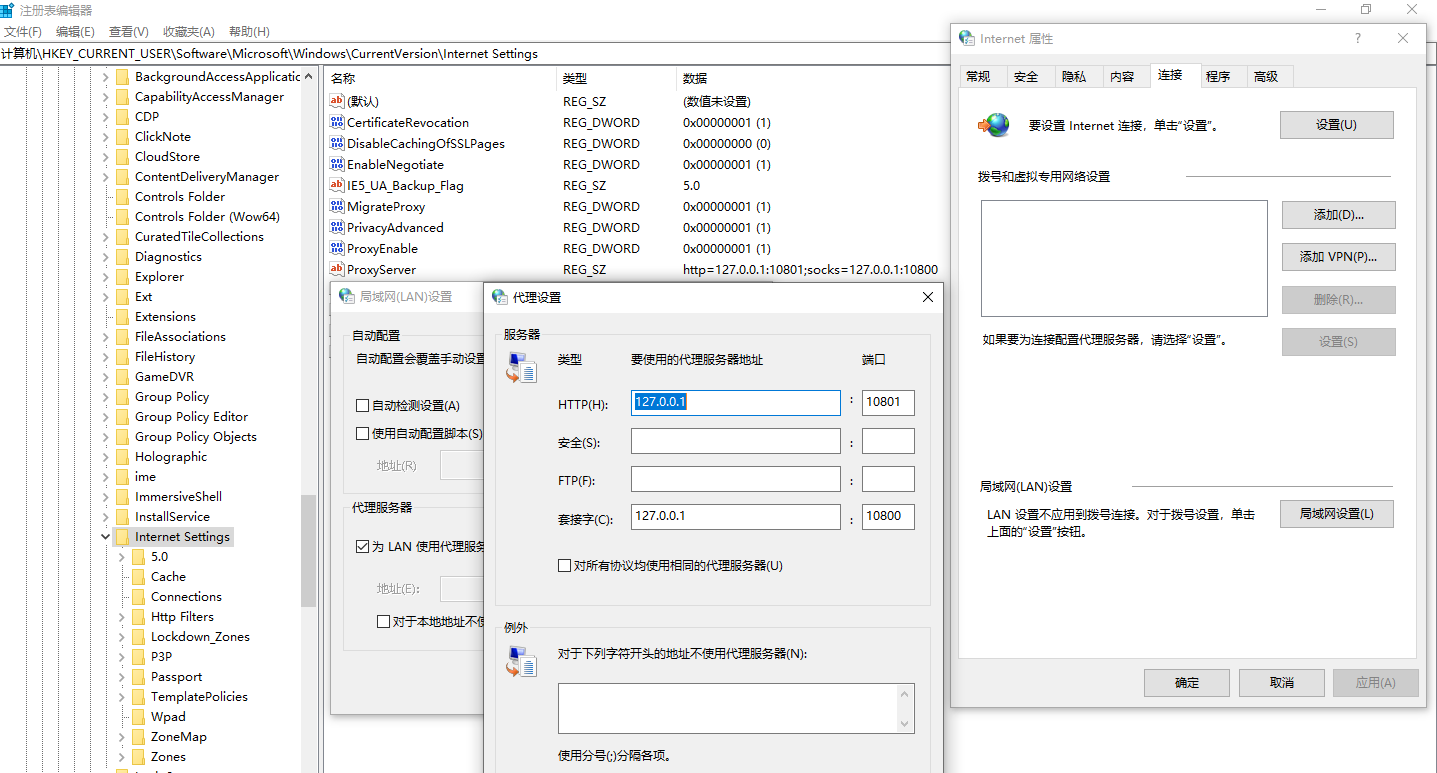Click the ProxyServer string value icon
The height and width of the screenshot is (773, 1437).
coord(337,269)
